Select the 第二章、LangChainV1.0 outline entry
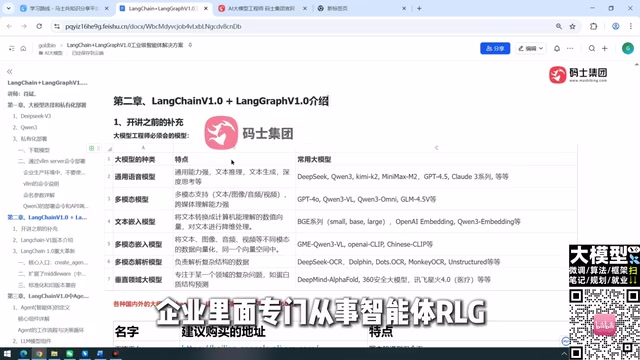Screen dimensions: 640x360 click(x=47, y=217)
